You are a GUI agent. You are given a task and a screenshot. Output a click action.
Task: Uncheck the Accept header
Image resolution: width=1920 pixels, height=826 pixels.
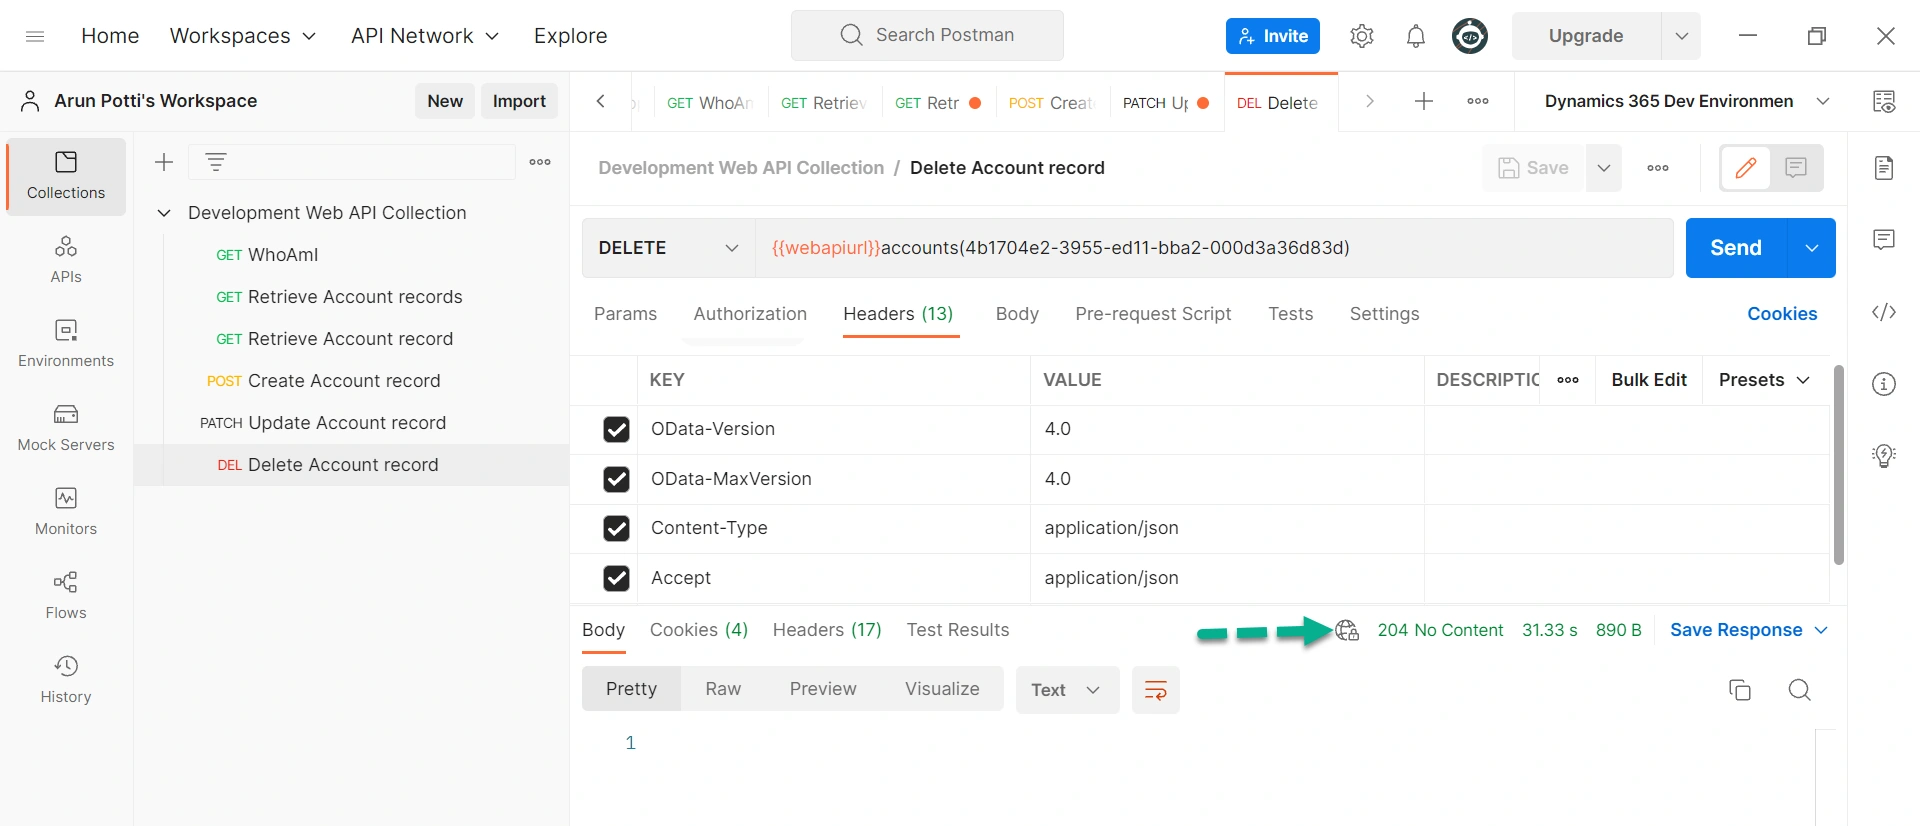(x=616, y=578)
